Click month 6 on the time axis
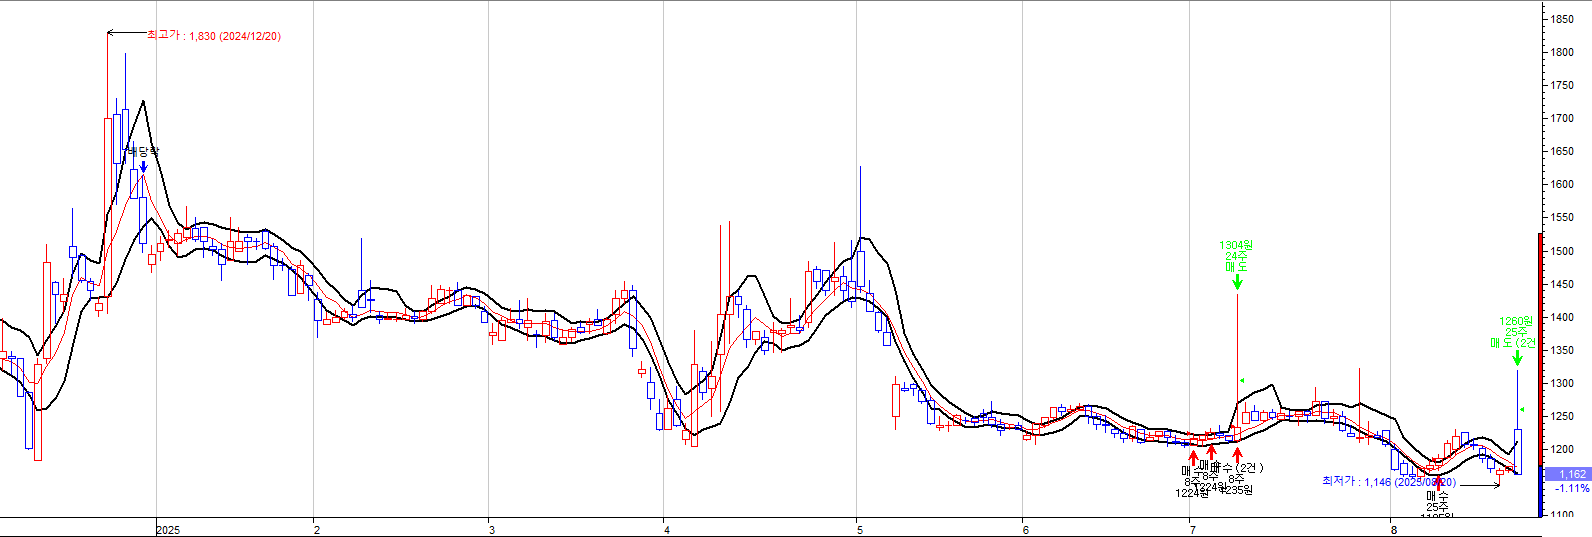The image size is (1592, 537). [1025, 530]
